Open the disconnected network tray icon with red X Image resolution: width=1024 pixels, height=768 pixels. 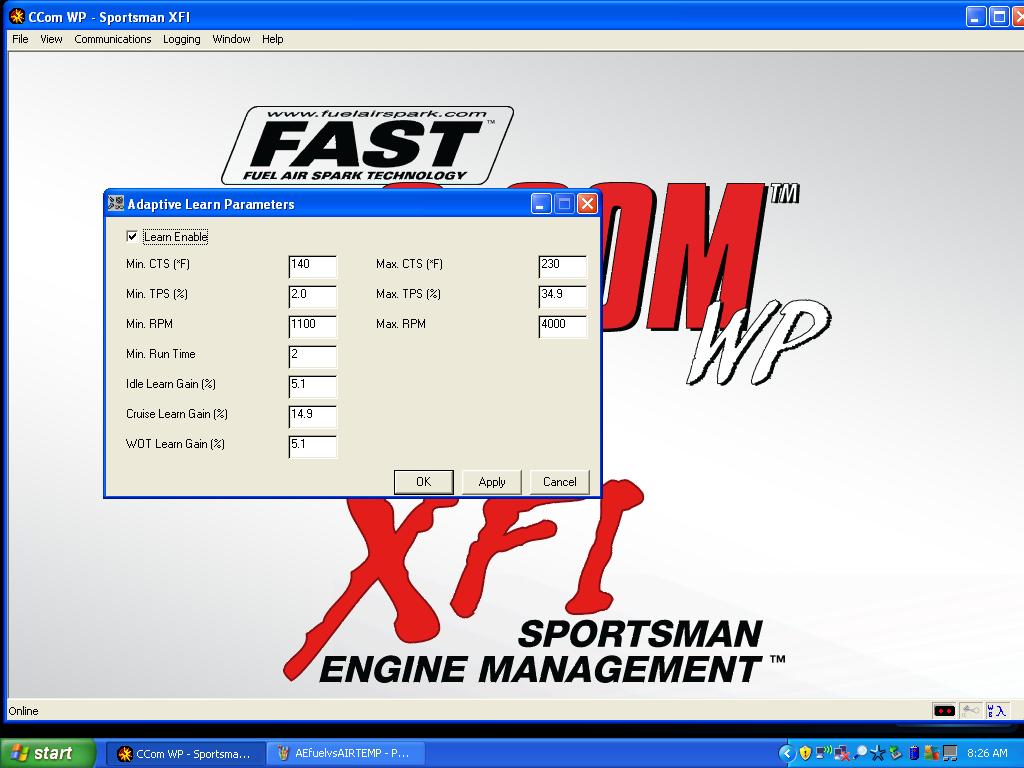841,753
